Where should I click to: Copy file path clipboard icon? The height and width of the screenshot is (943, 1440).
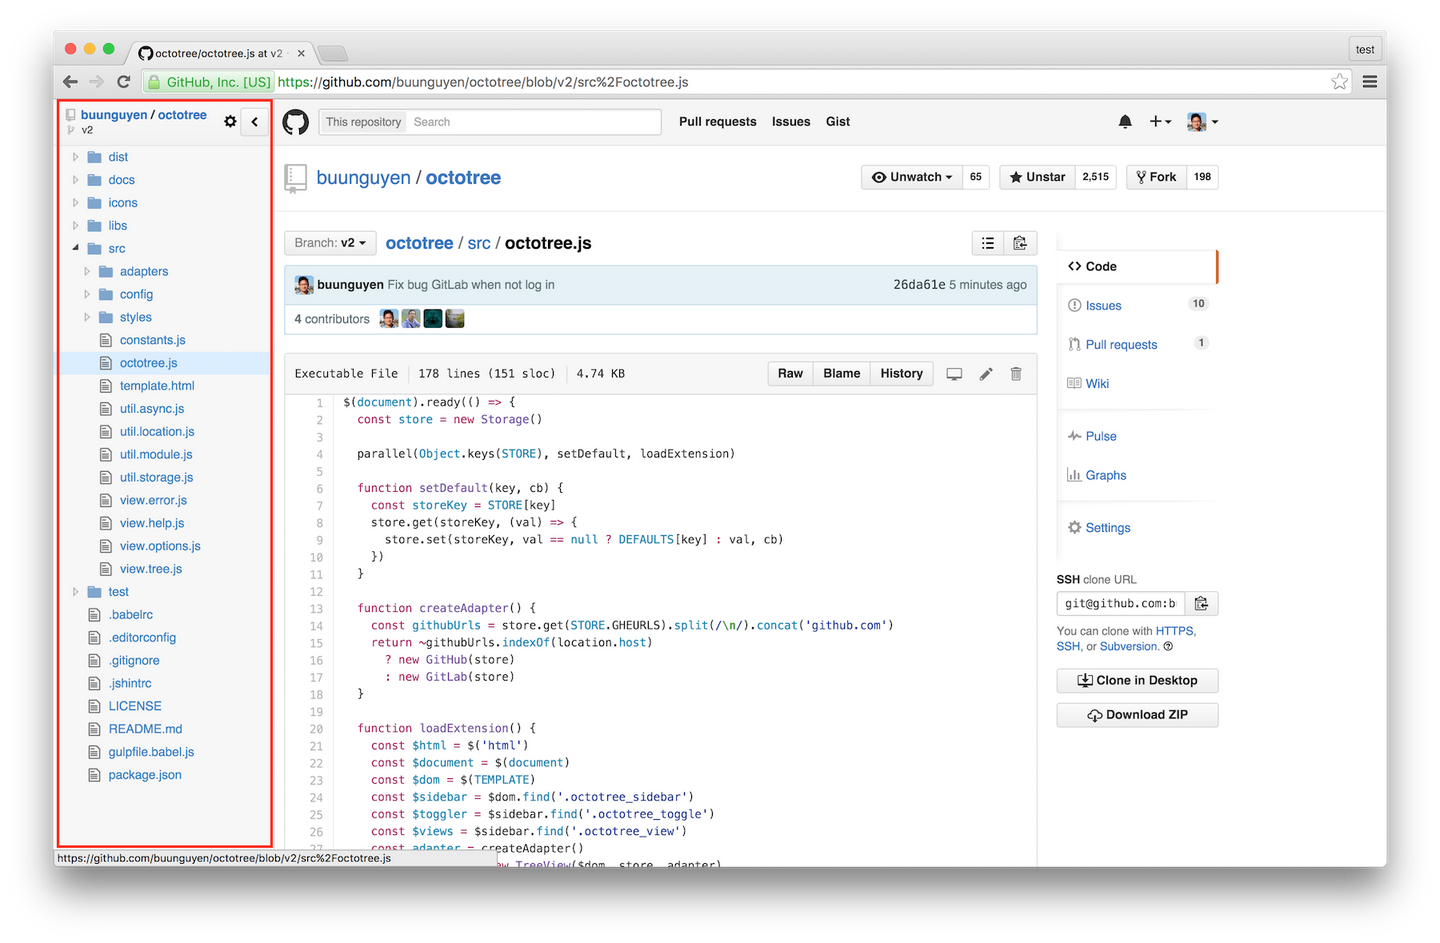click(x=1020, y=243)
